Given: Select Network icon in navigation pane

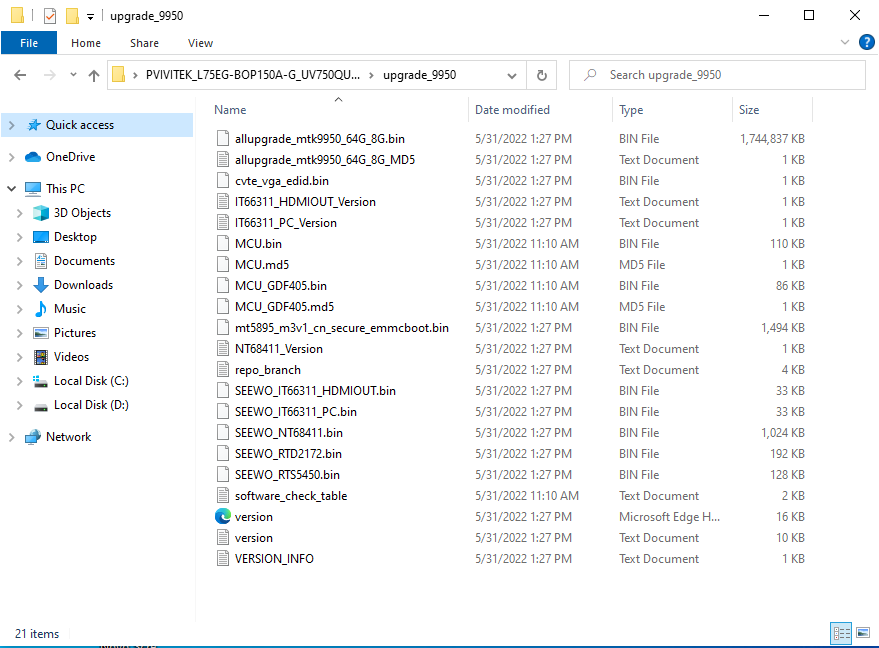Looking at the screenshot, I should point(33,437).
